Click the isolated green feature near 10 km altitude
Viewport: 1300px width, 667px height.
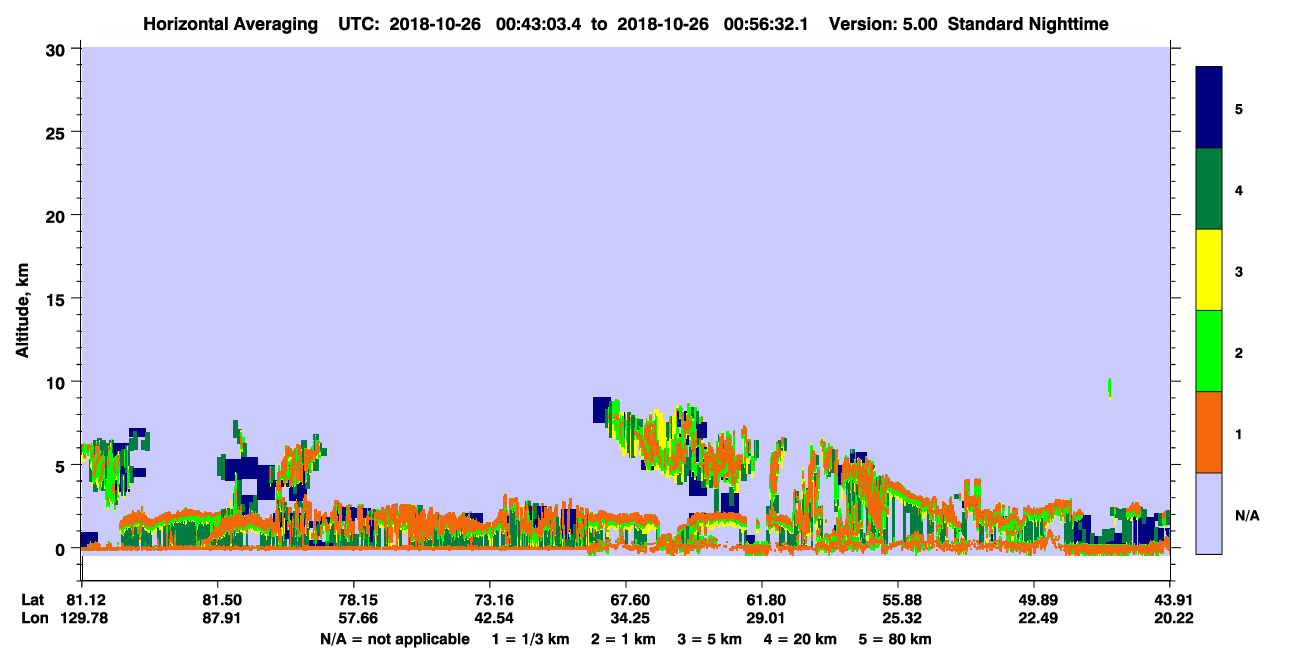pos(1110,387)
